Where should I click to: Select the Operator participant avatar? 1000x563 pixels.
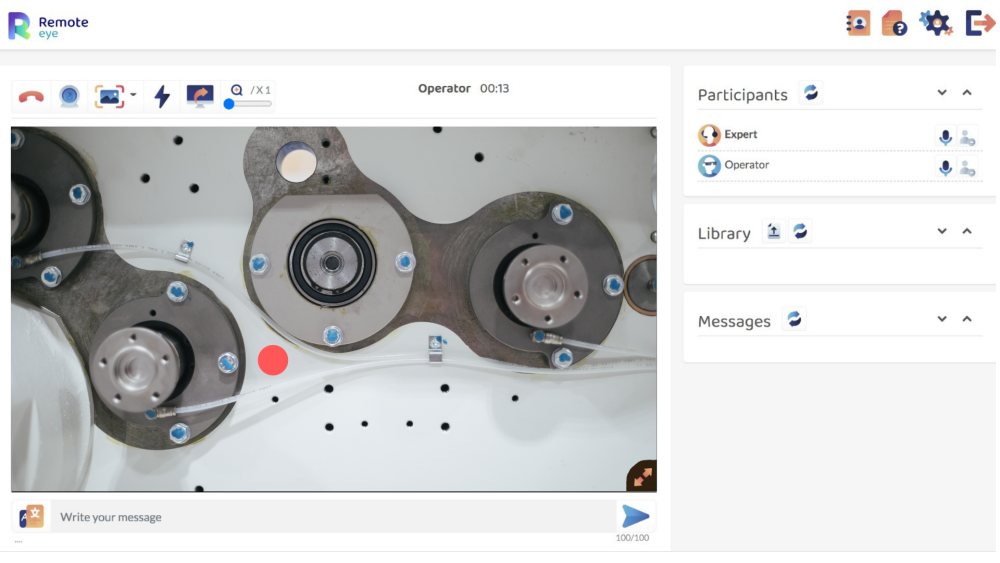(x=709, y=166)
